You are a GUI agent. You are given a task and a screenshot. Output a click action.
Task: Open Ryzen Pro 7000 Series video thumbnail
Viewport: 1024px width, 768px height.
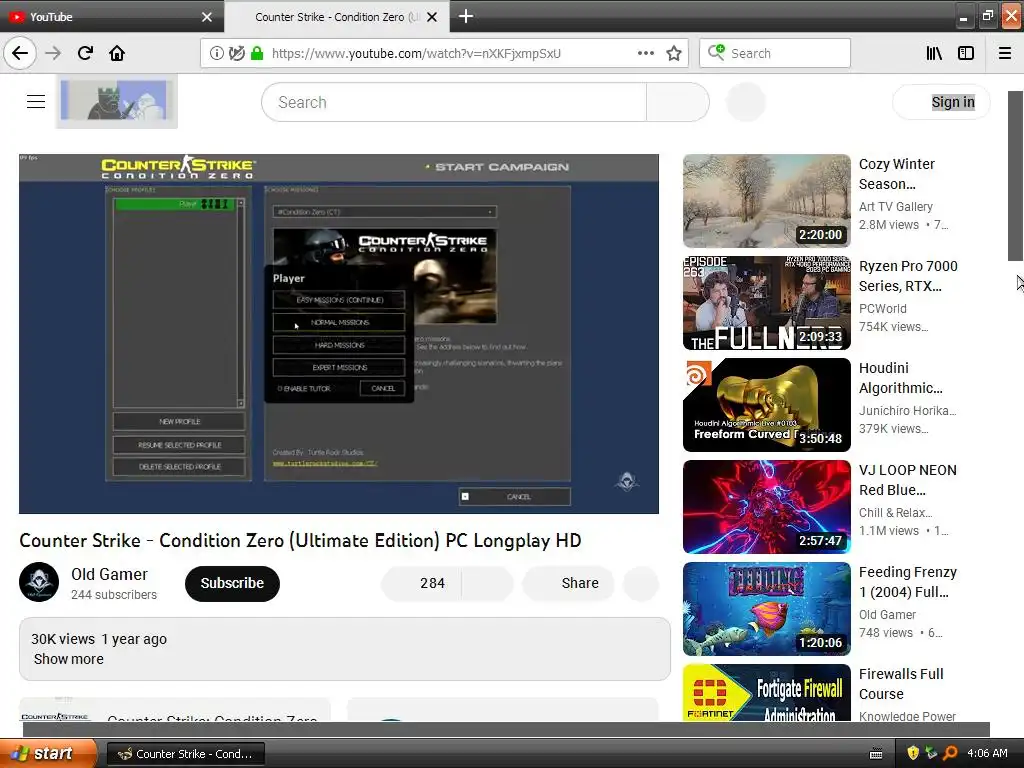pos(767,303)
